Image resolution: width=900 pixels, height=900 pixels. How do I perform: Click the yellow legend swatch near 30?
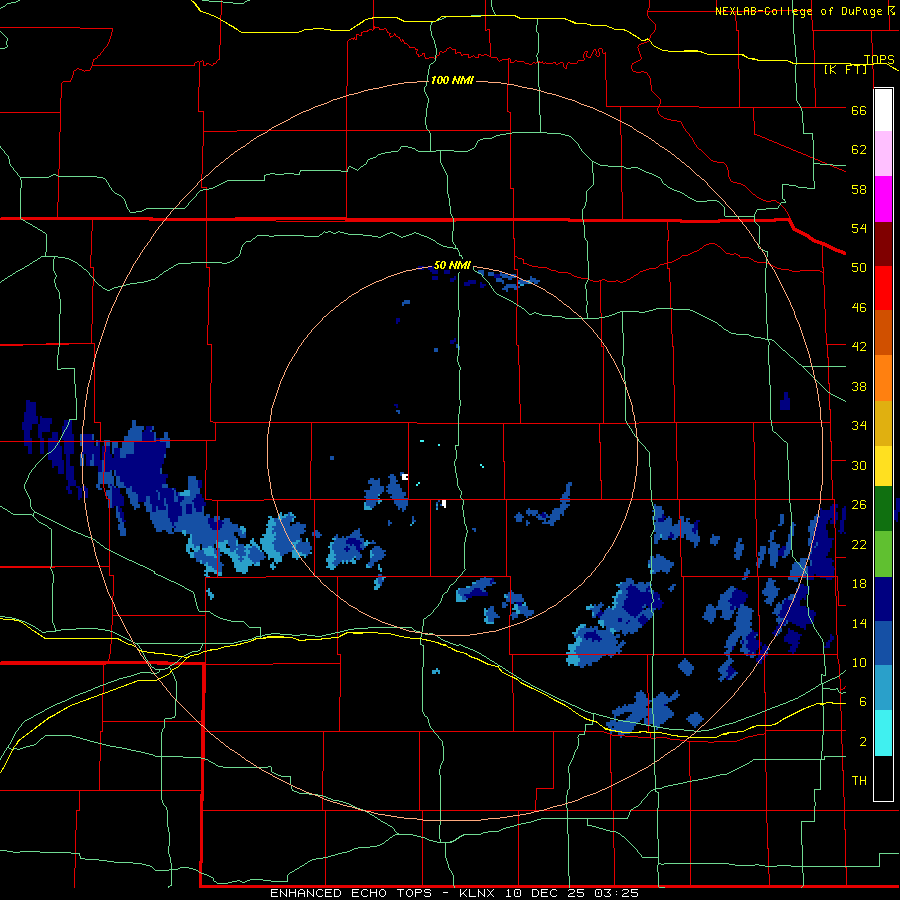(883, 466)
